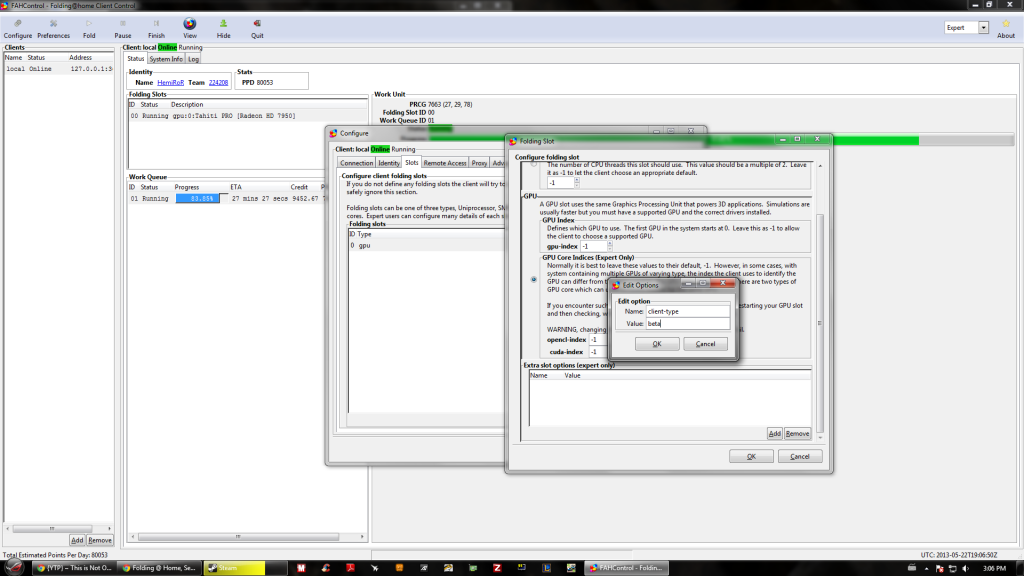The image size is (1024, 576).
Task: Confirm Edit Options with OK
Action: coord(657,344)
